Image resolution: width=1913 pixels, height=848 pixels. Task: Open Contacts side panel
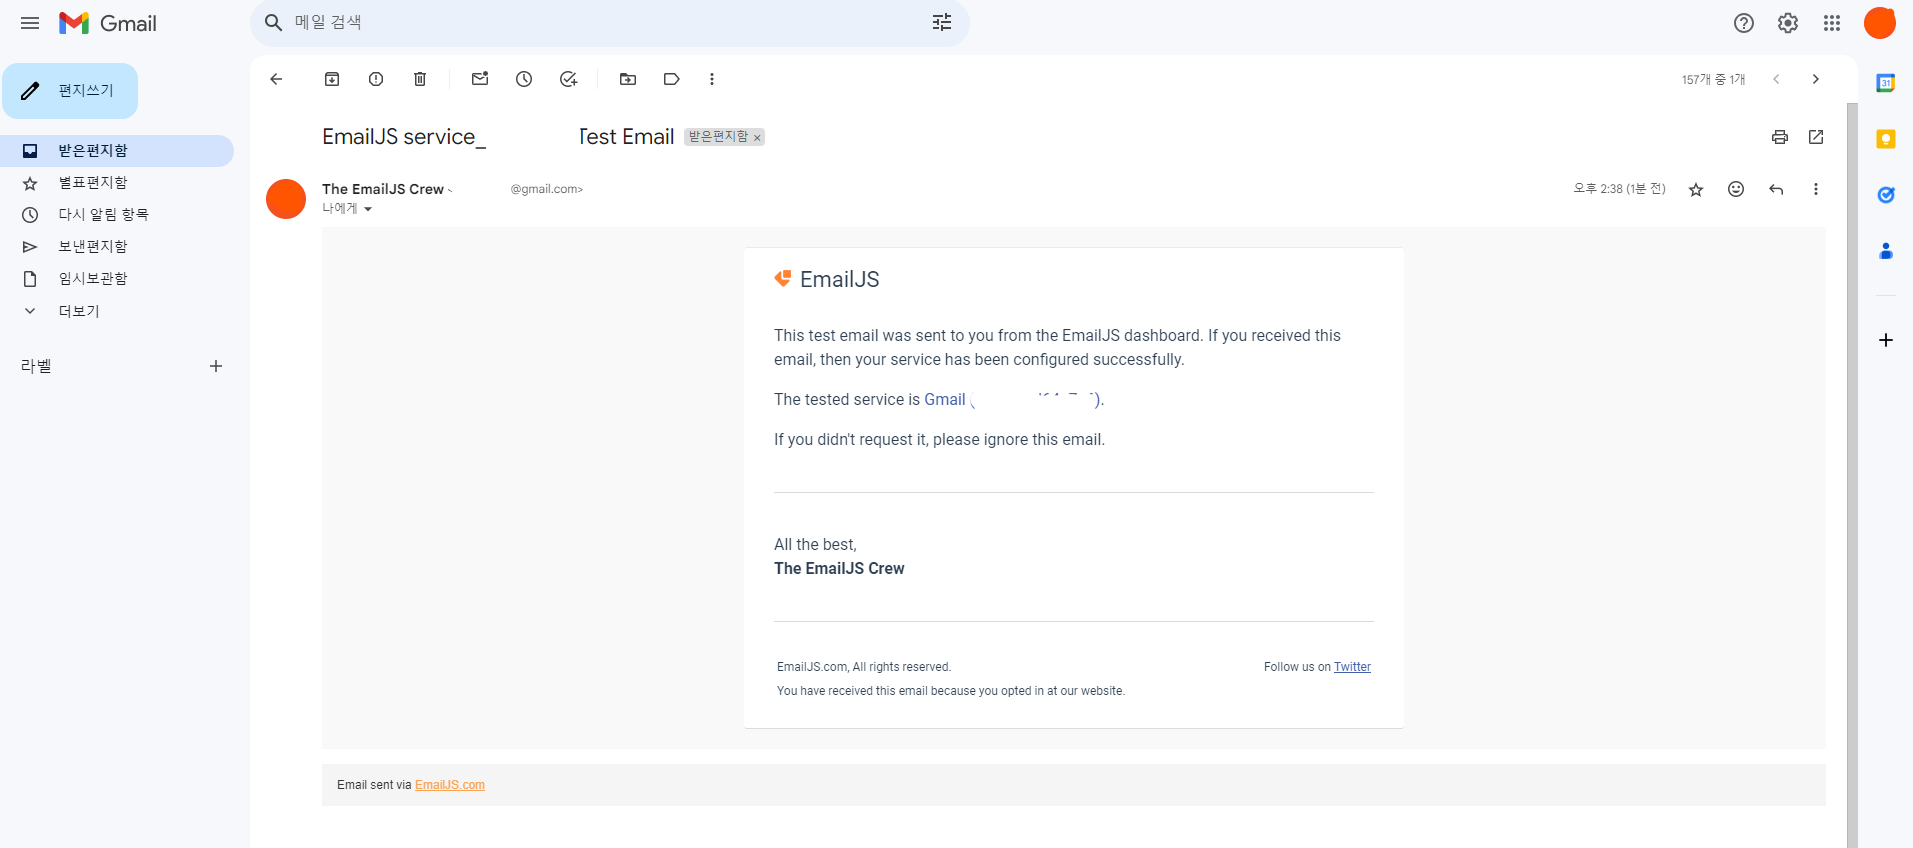tap(1886, 251)
